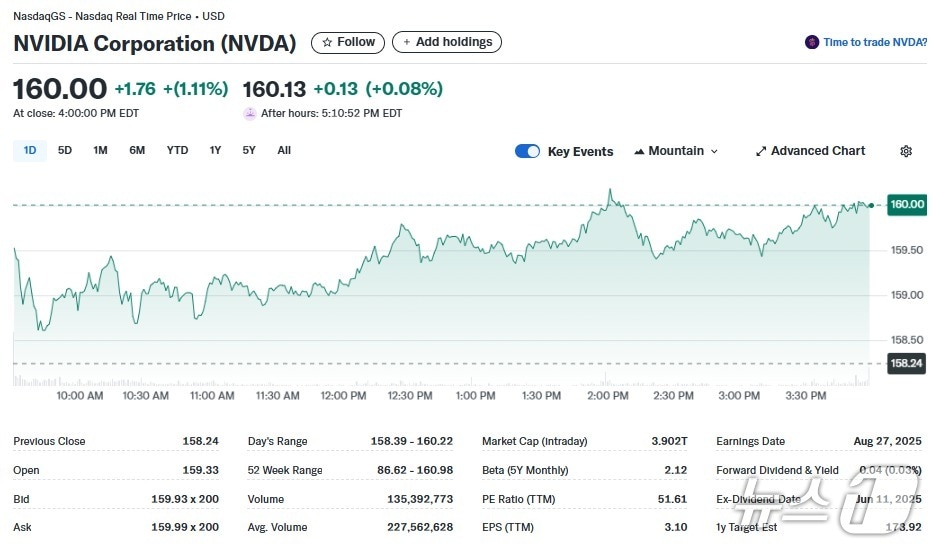The width and height of the screenshot is (932, 548).
Task: Open chart settings gear icon
Action: tap(906, 151)
